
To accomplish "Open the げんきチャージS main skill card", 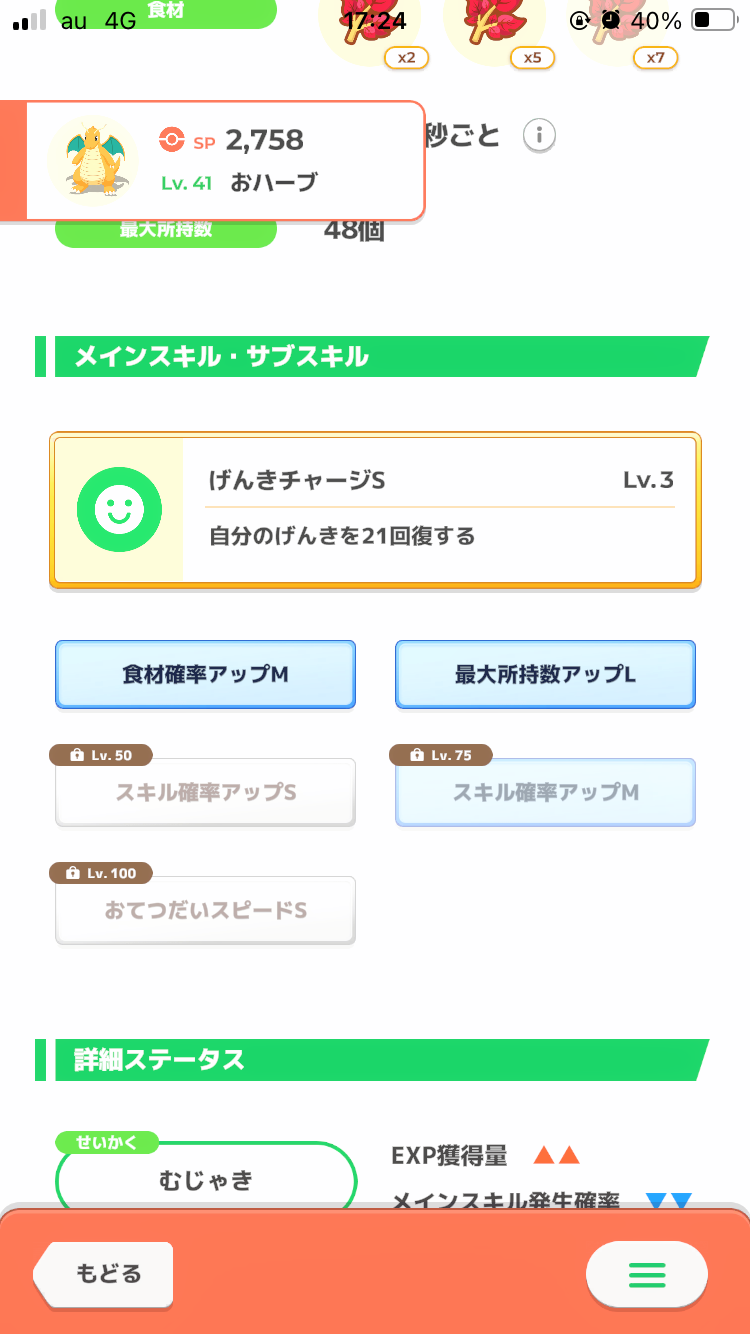I will (x=440, y=511).
